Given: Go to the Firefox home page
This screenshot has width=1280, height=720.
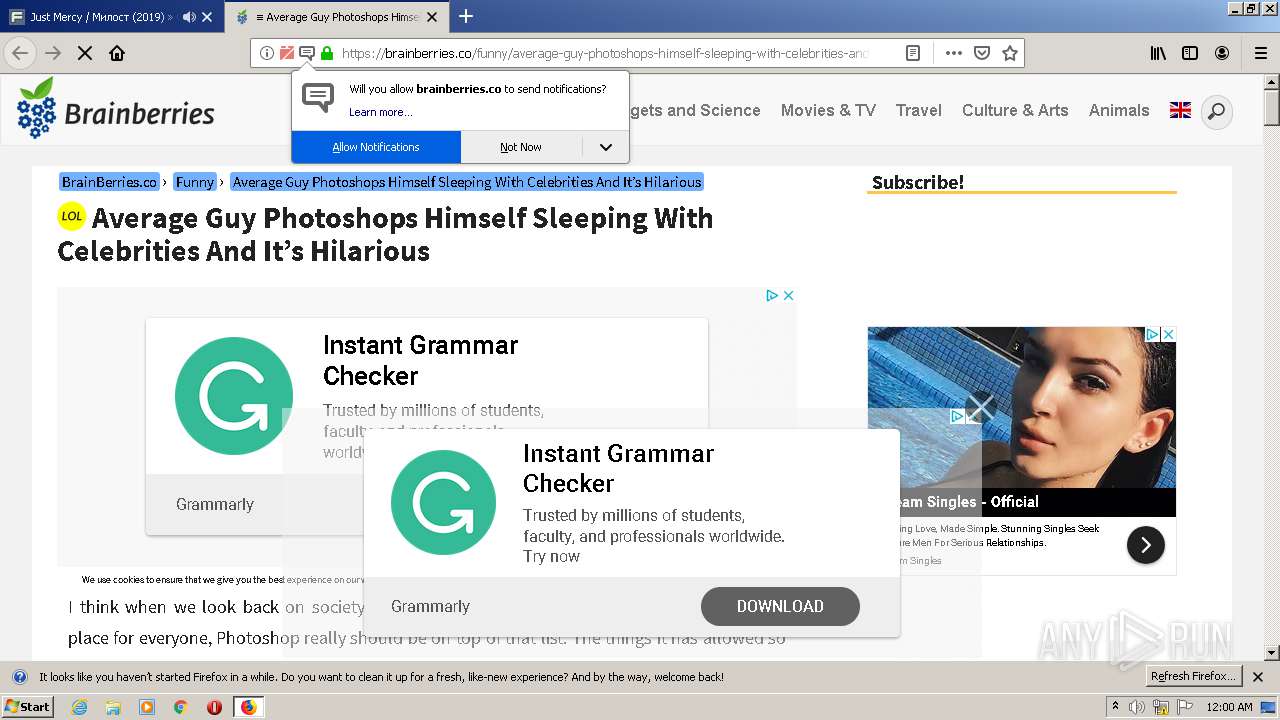Looking at the screenshot, I should point(117,53).
